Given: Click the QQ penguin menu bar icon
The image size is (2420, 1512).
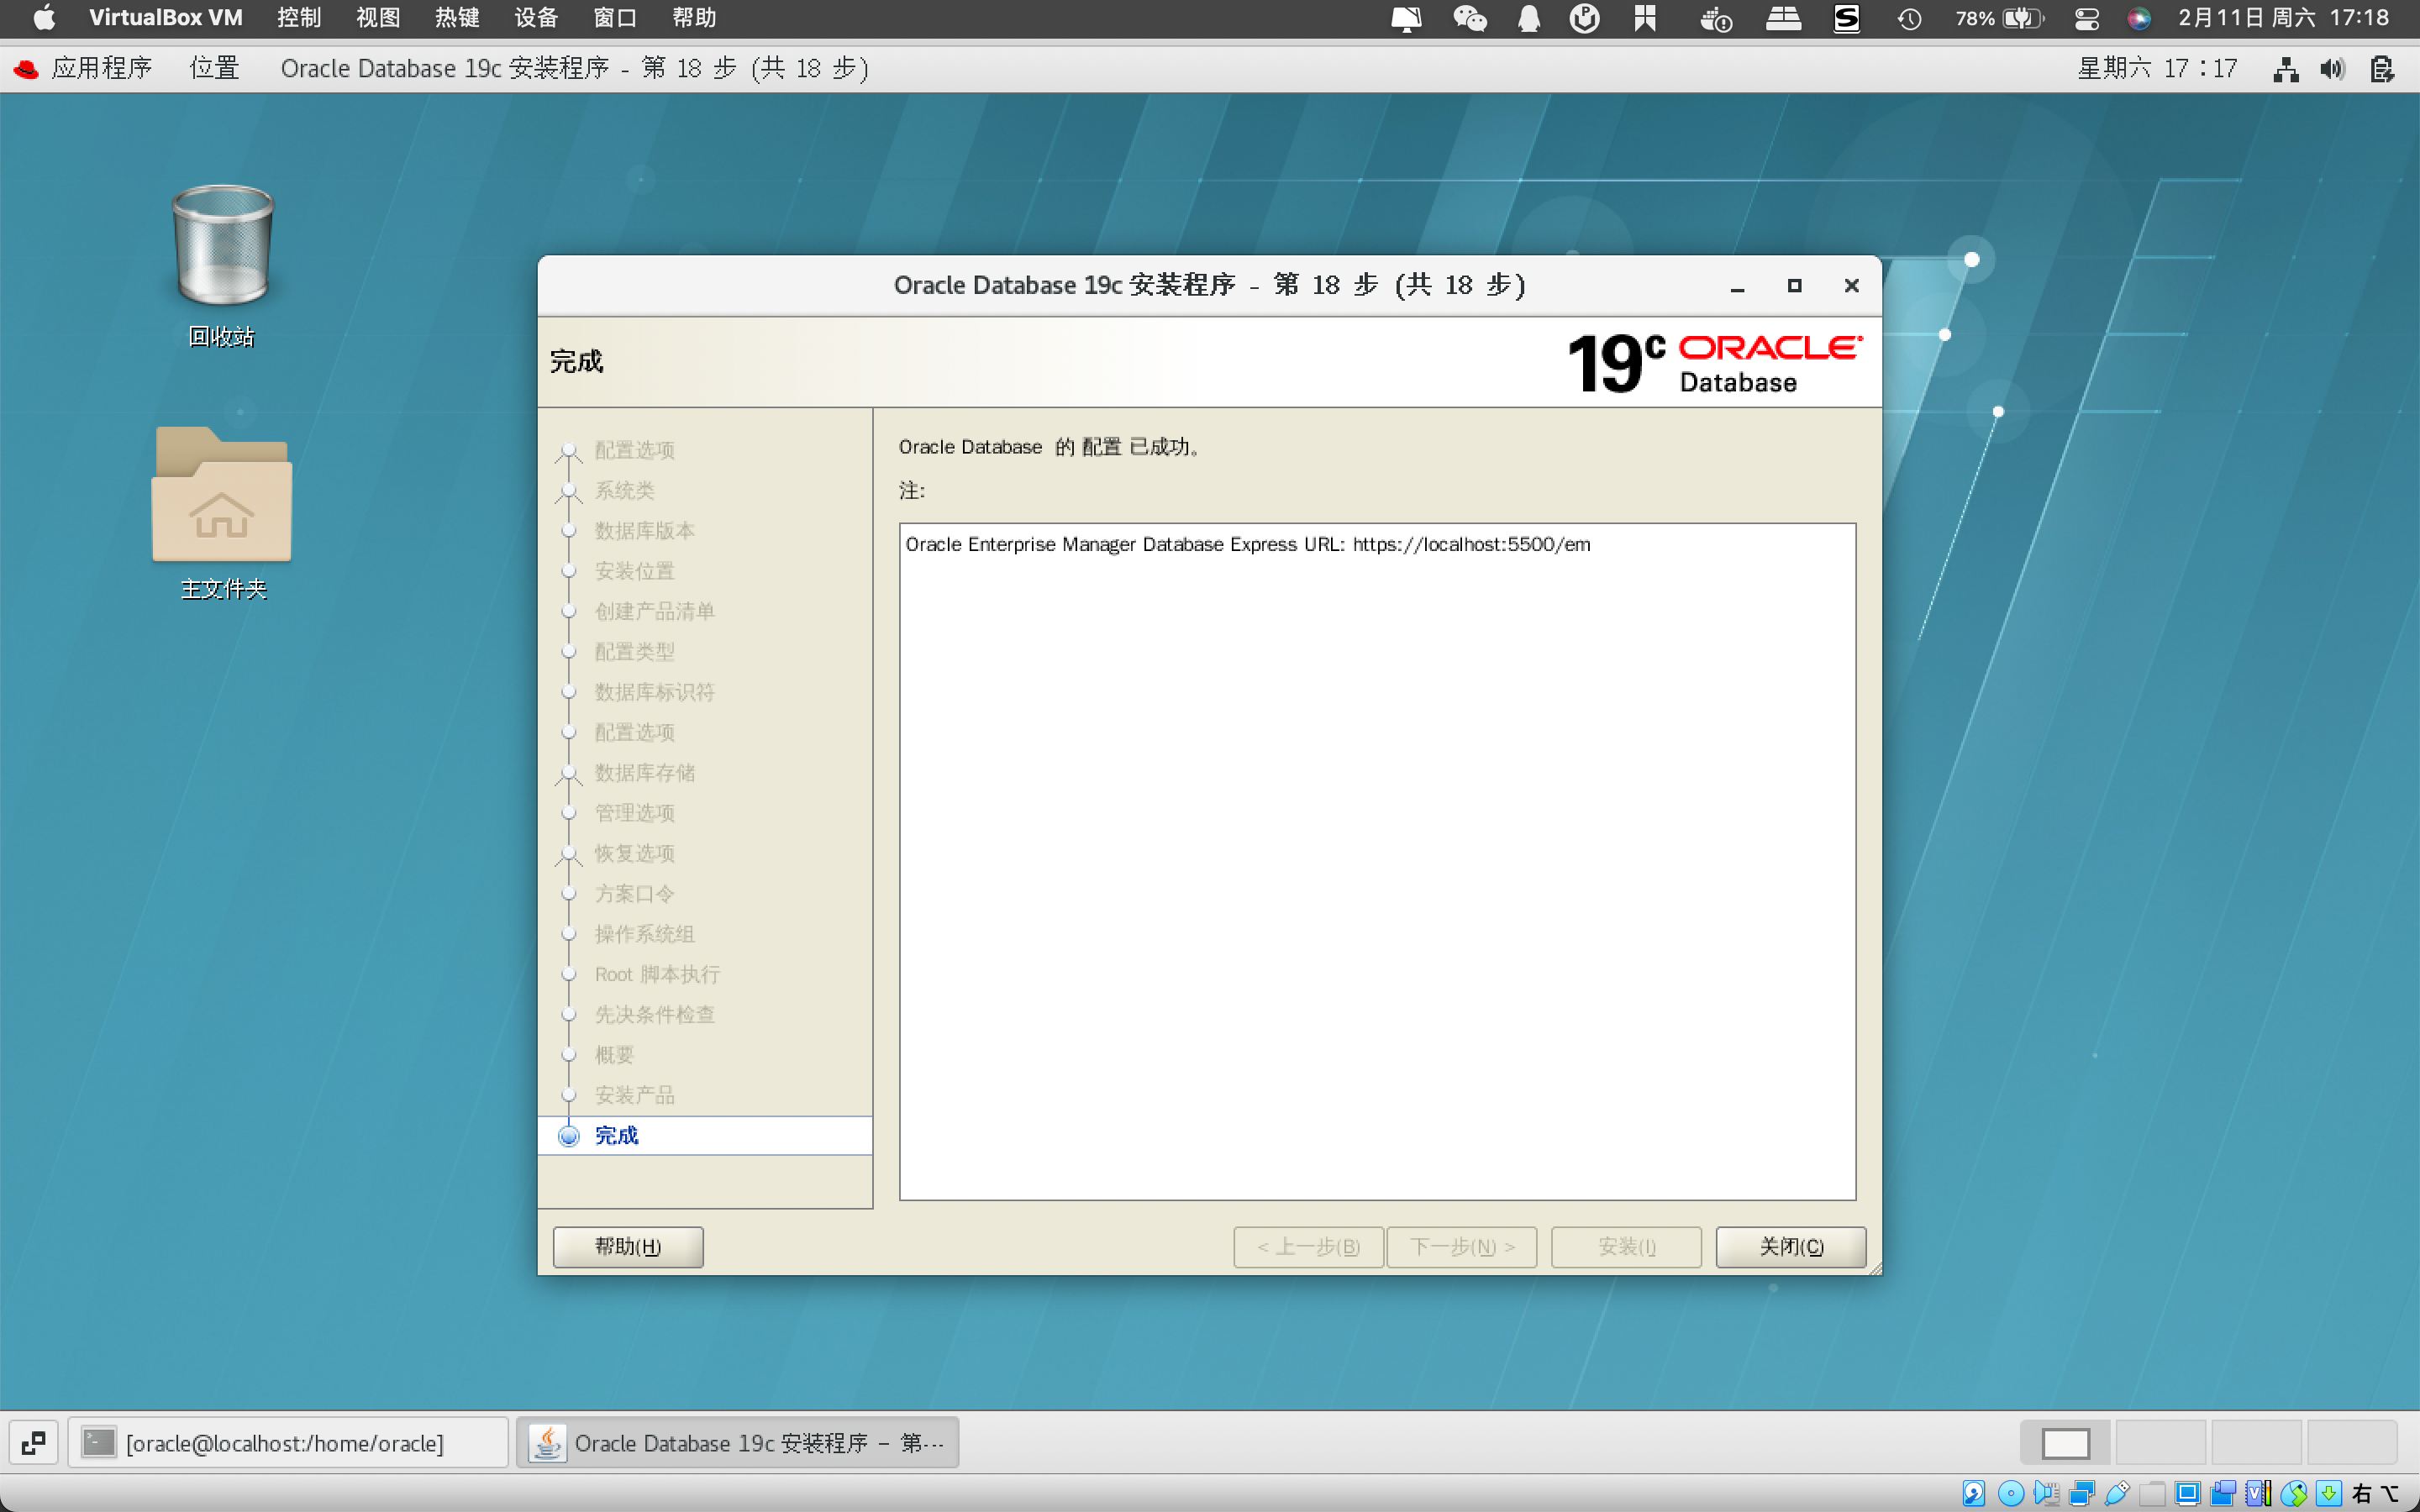Looking at the screenshot, I should (x=1528, y=18).
